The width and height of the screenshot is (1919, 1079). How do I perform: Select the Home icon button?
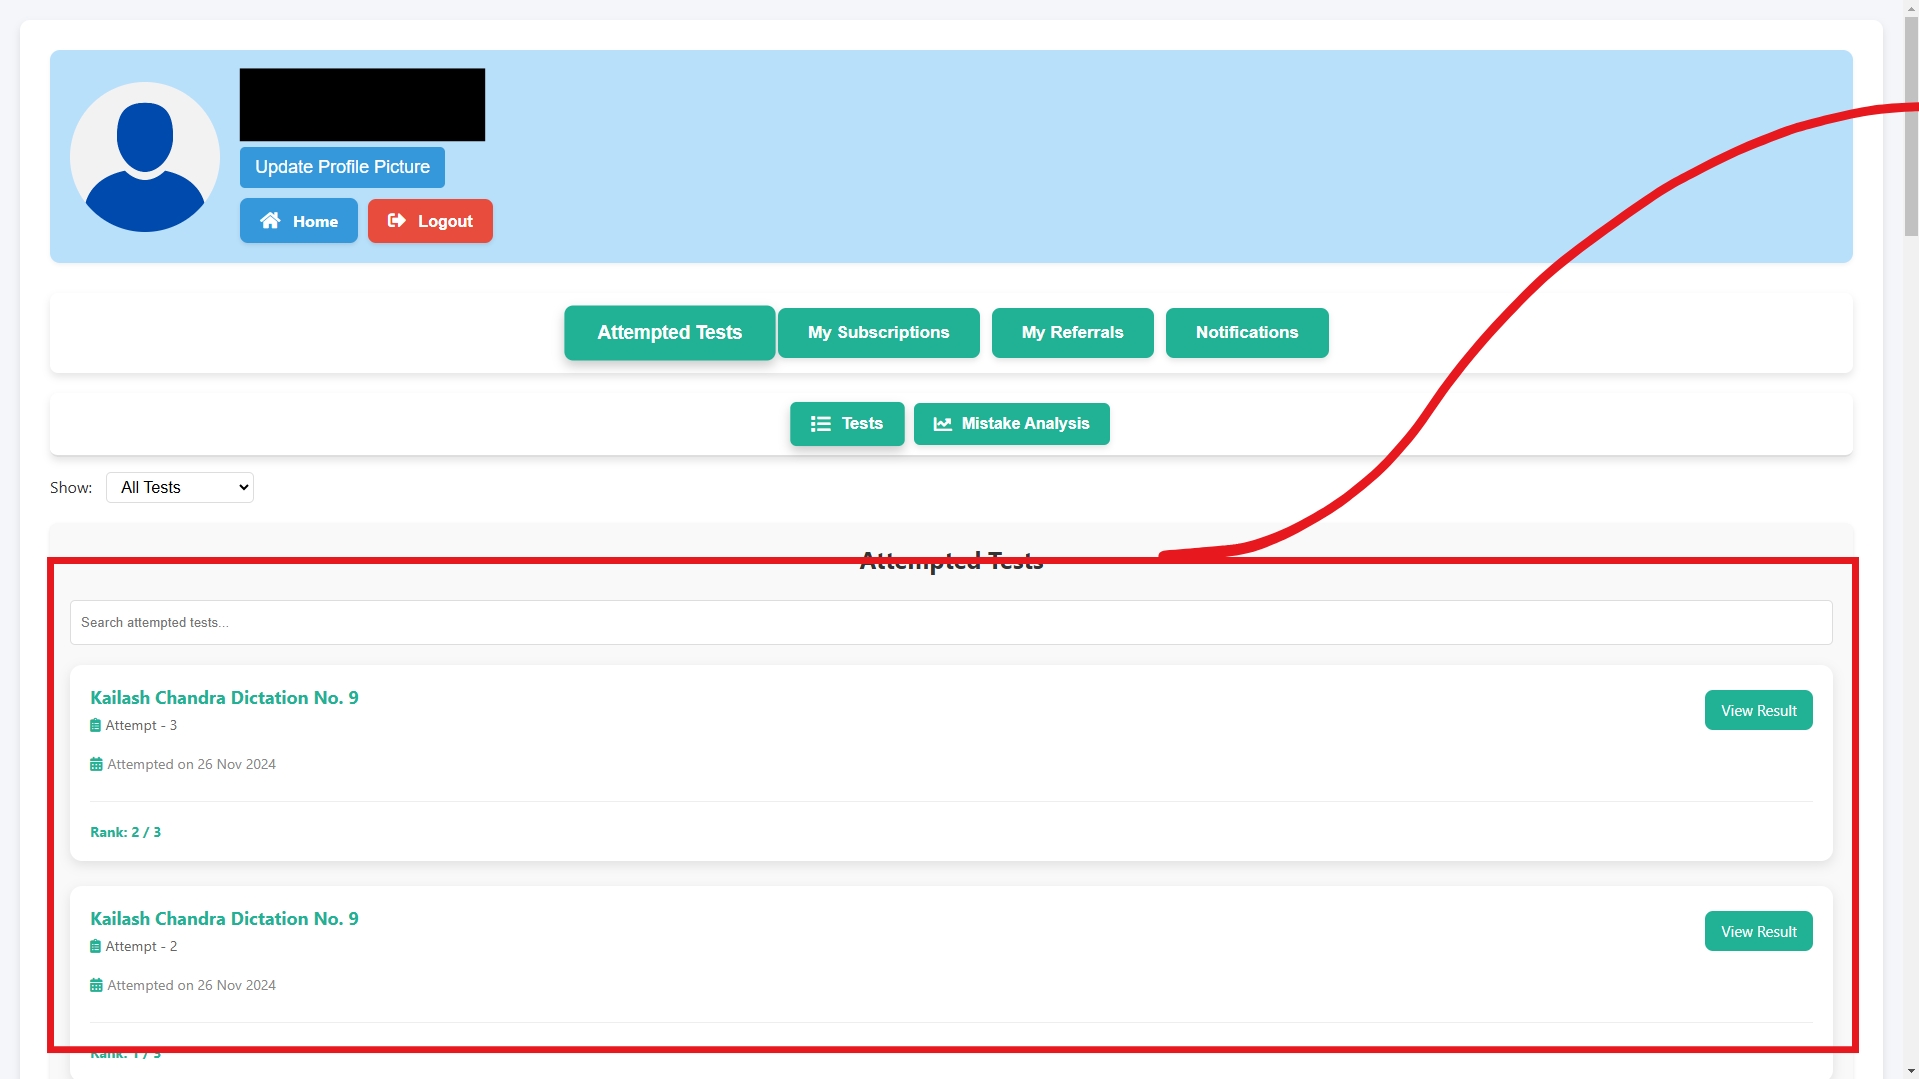[x=271, y=220]
